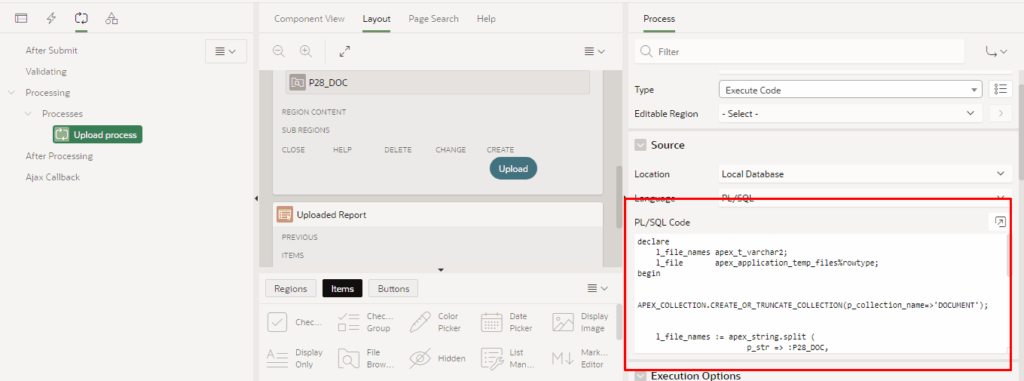1024x381 pixels.
Task: Zoom in the layout view
Action: point(306,51)
